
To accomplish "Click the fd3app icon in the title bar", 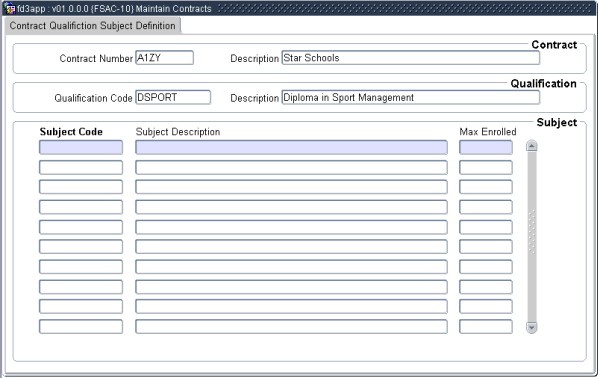I will click(x=10, y=8).
